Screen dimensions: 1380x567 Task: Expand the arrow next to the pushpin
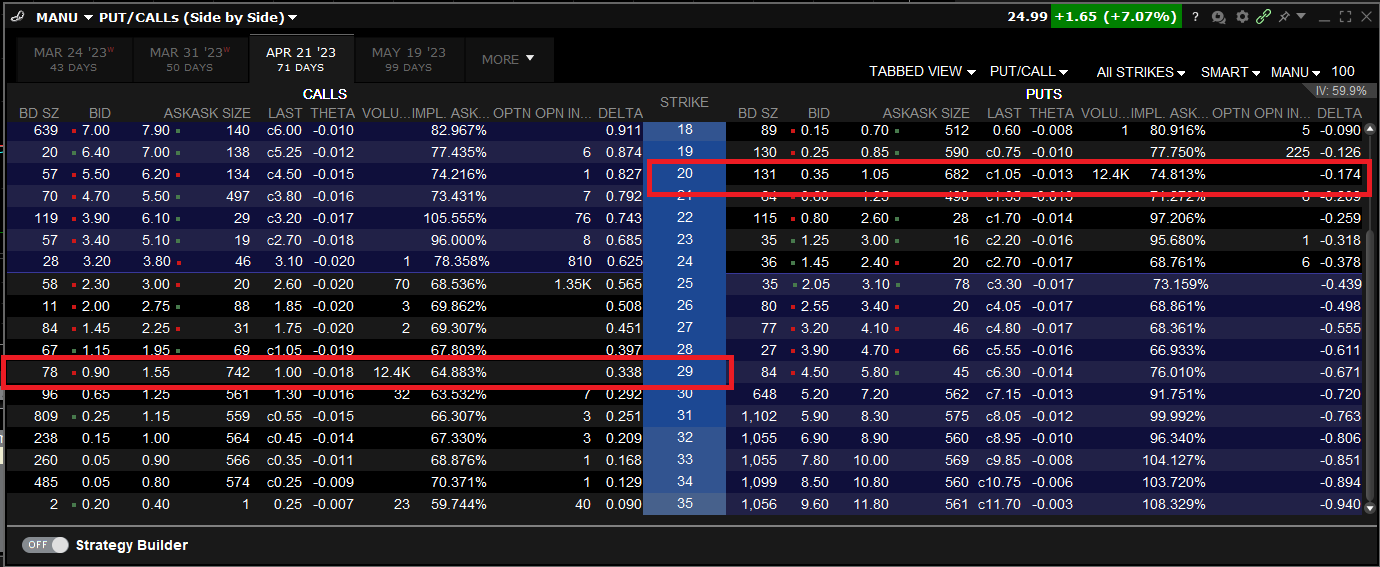coord(1301,17)
